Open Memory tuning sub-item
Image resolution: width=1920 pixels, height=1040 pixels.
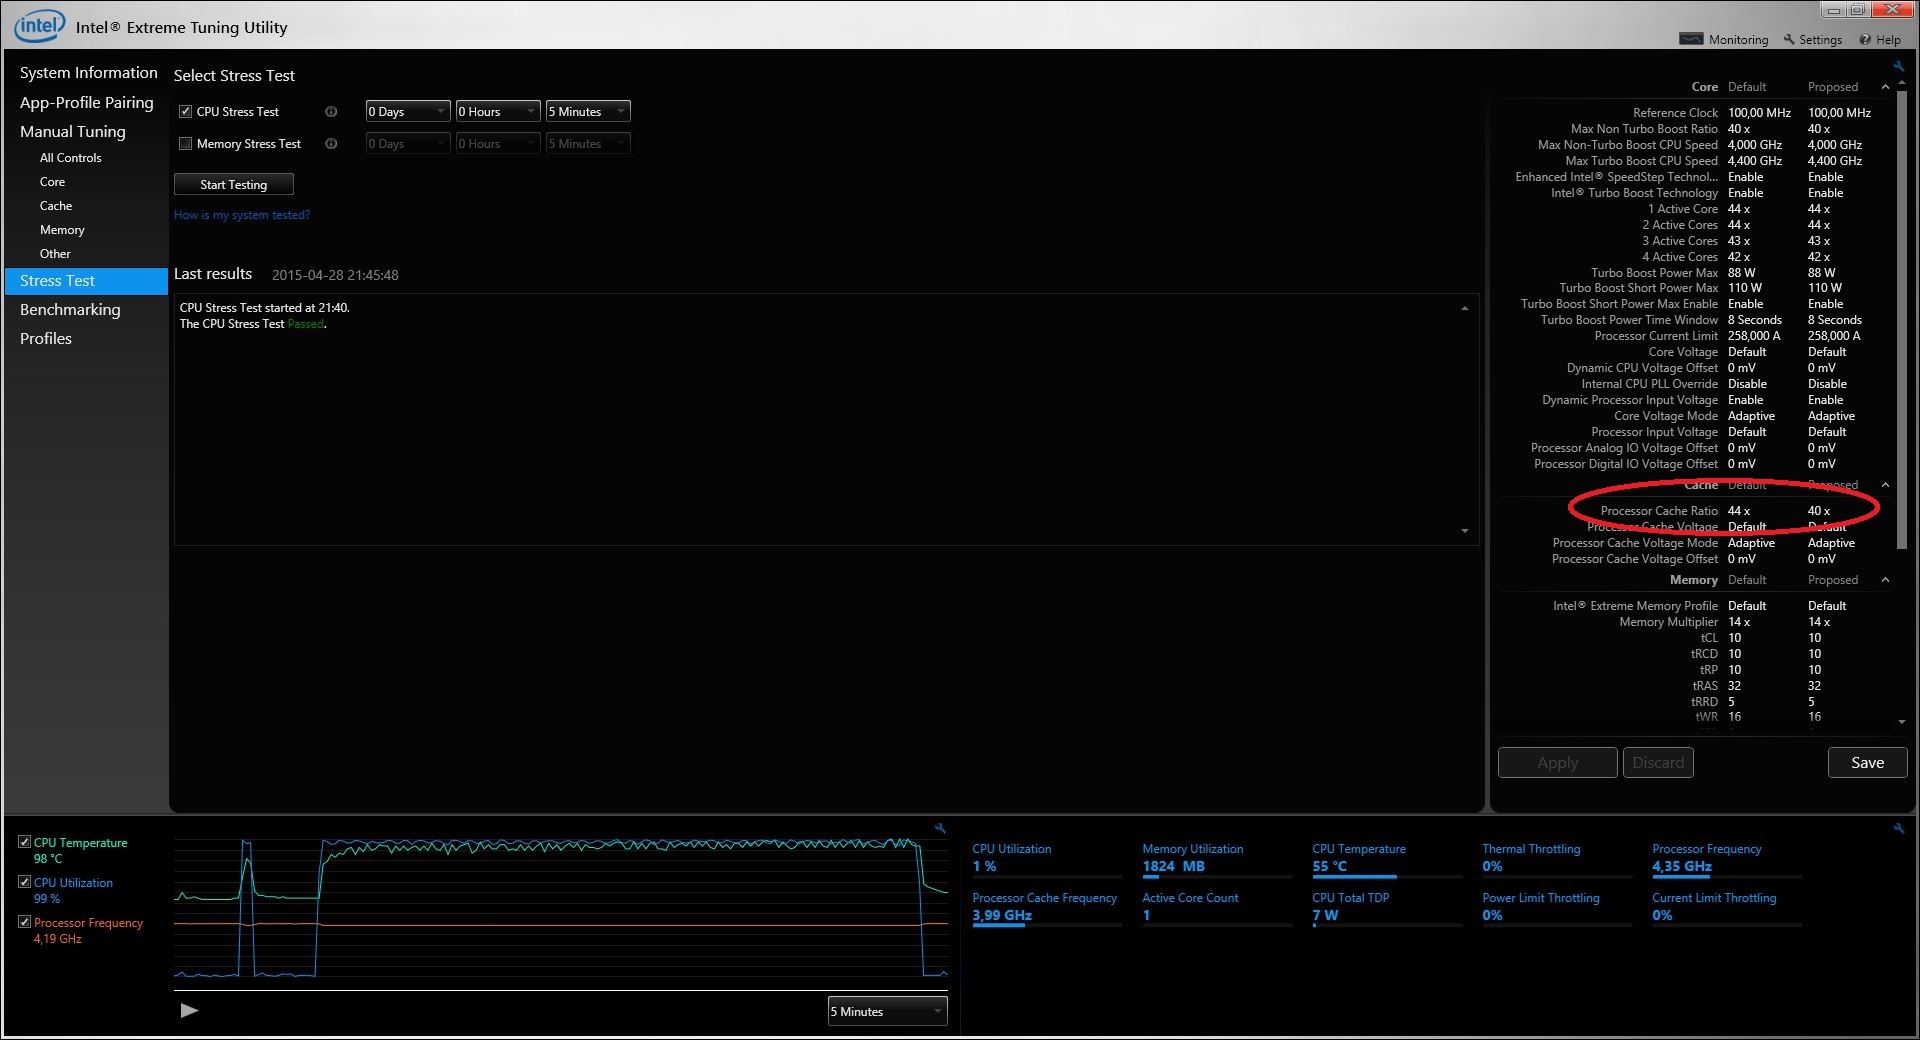coord(62,230)
